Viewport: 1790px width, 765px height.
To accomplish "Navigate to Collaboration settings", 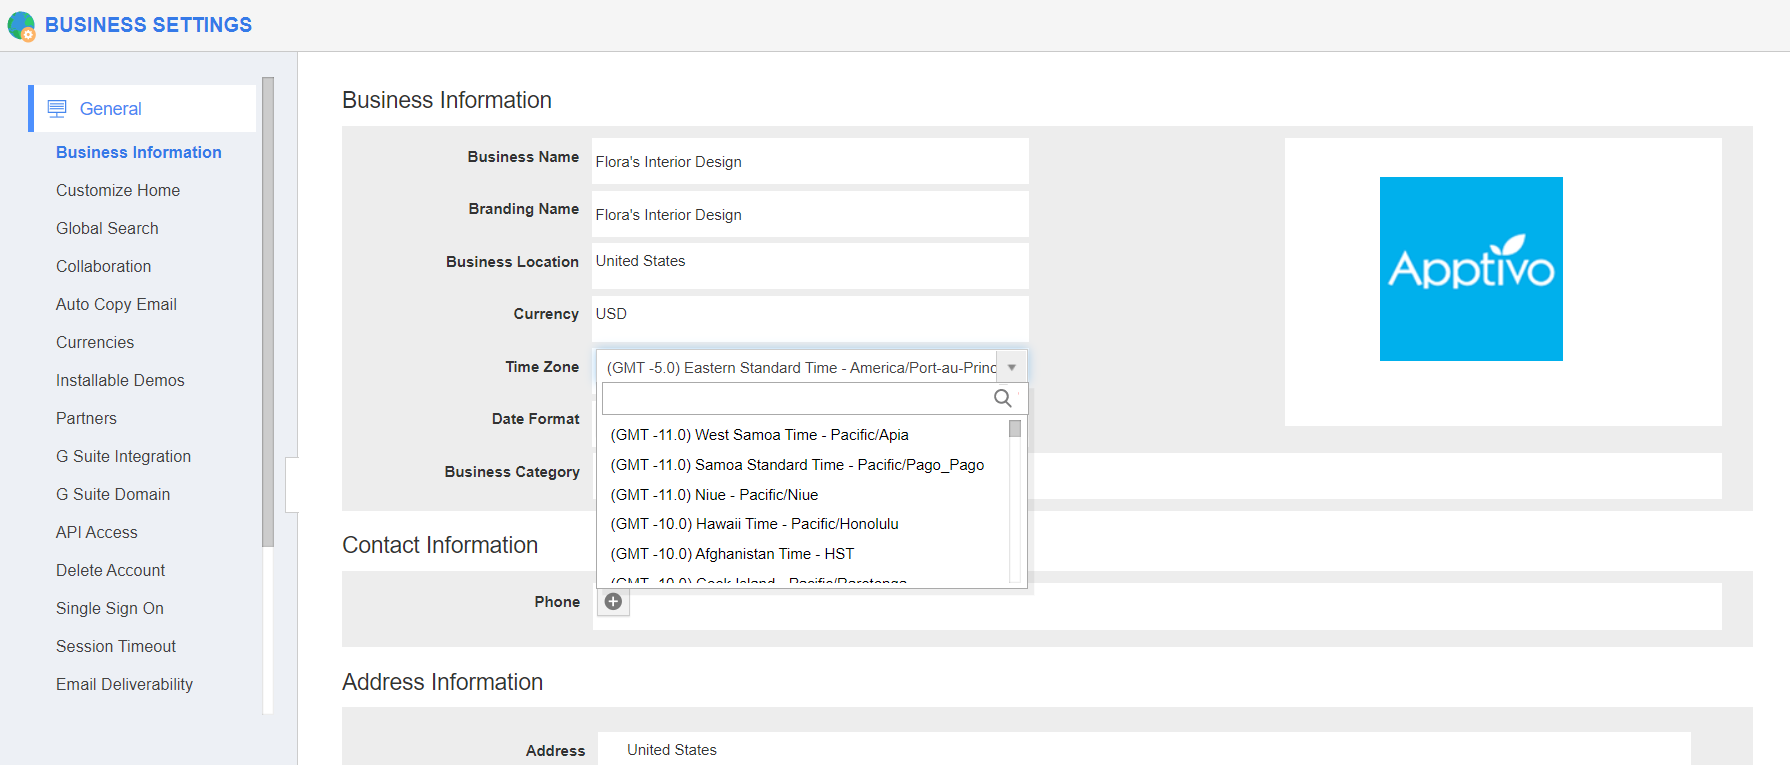I will [104, 266].
